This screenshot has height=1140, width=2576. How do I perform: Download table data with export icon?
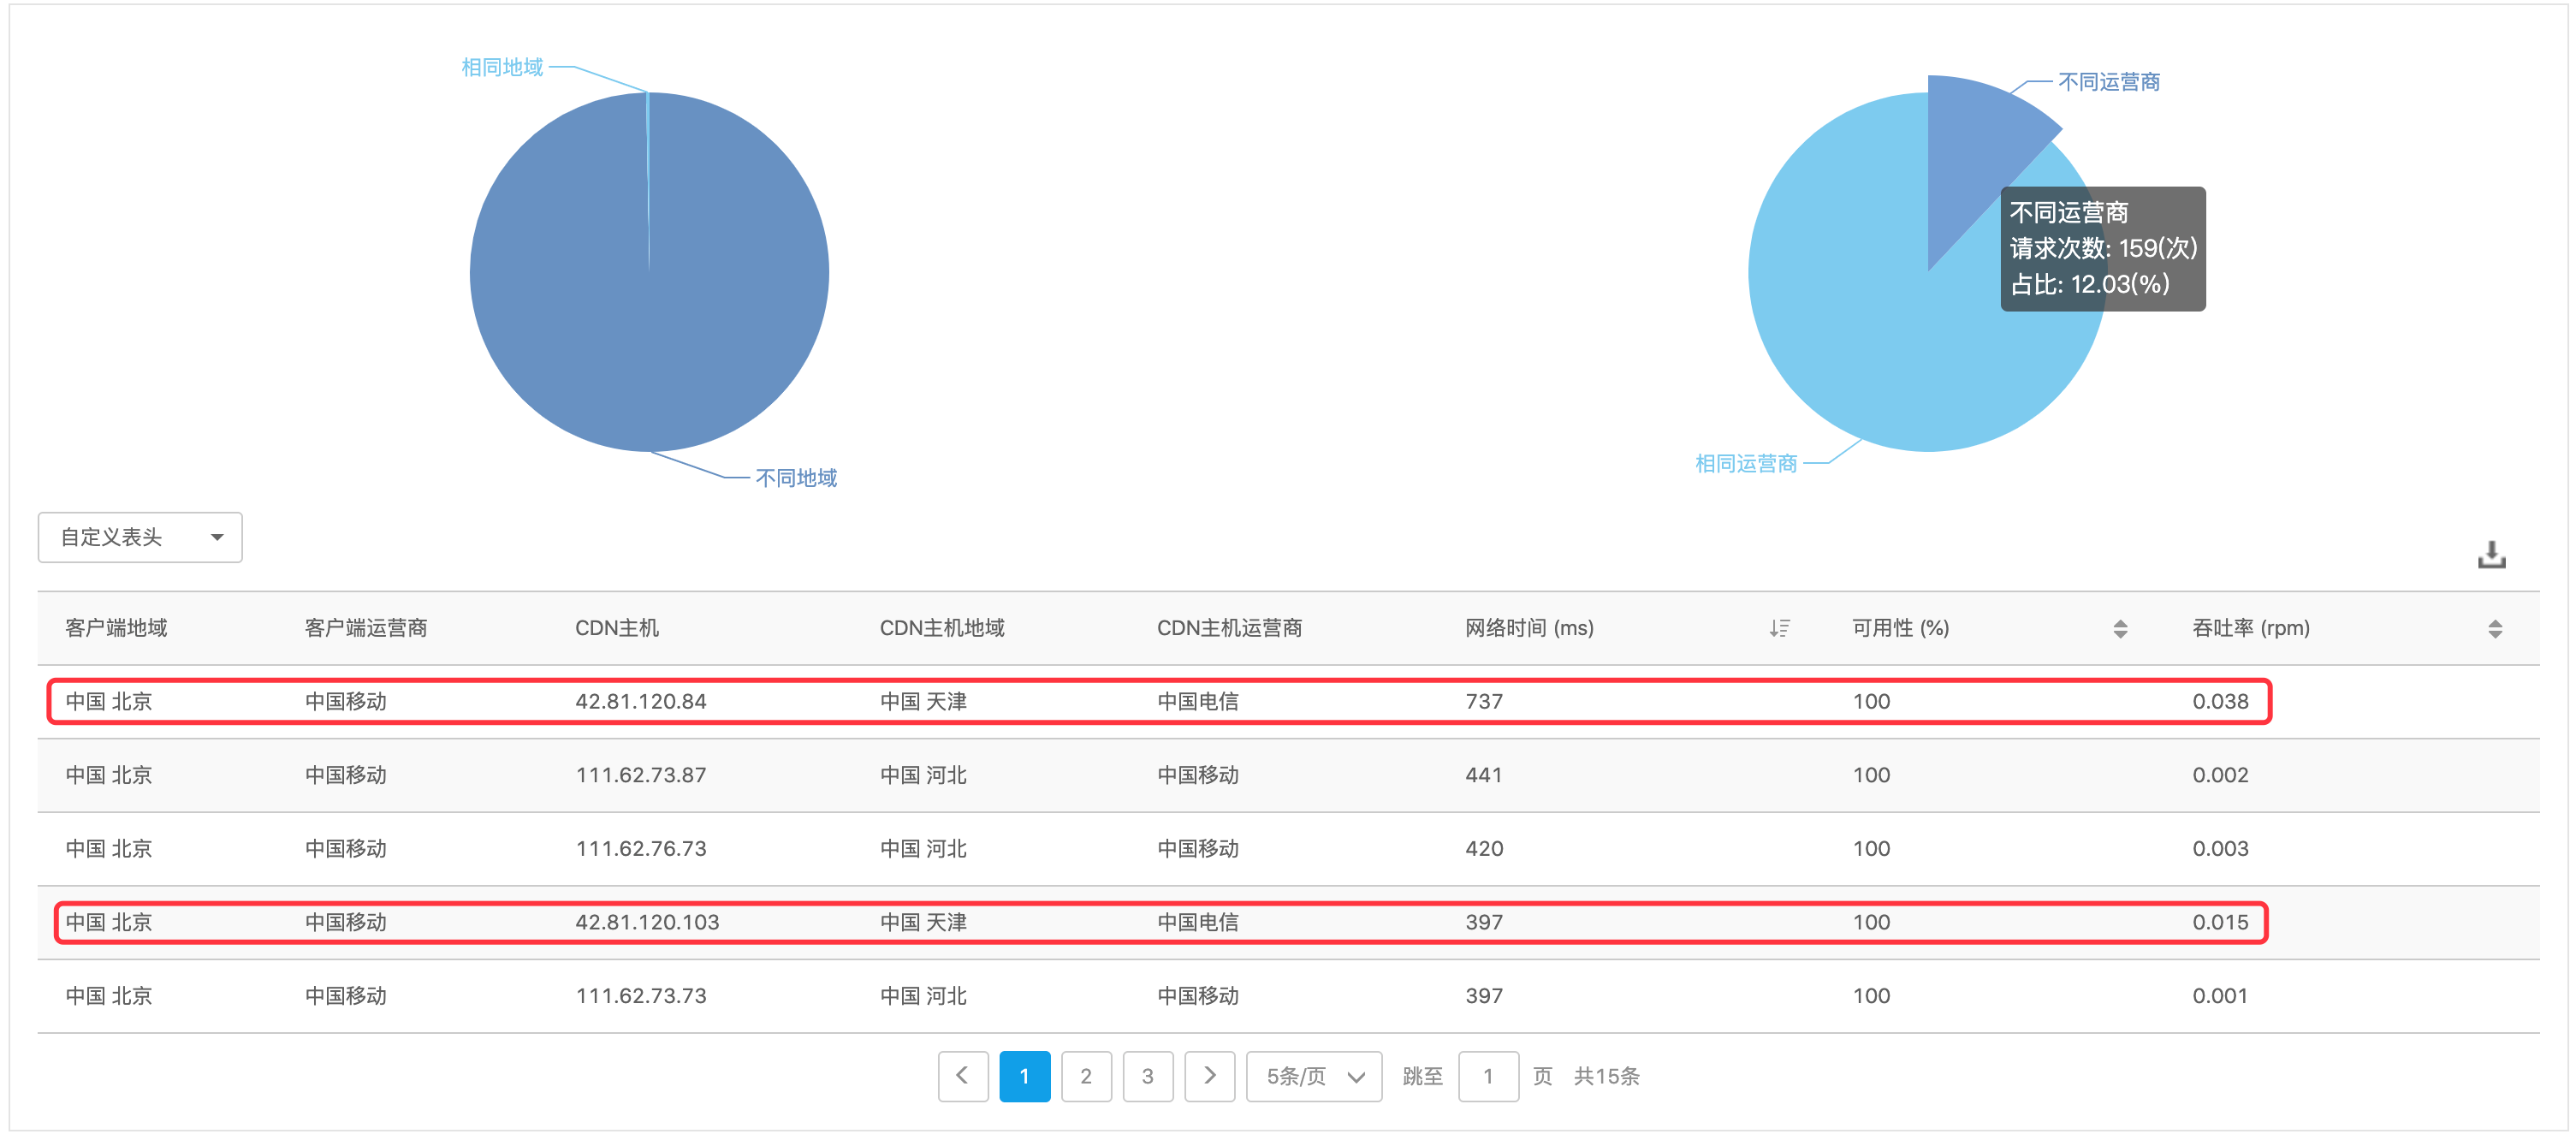(x=2491, y=554)
